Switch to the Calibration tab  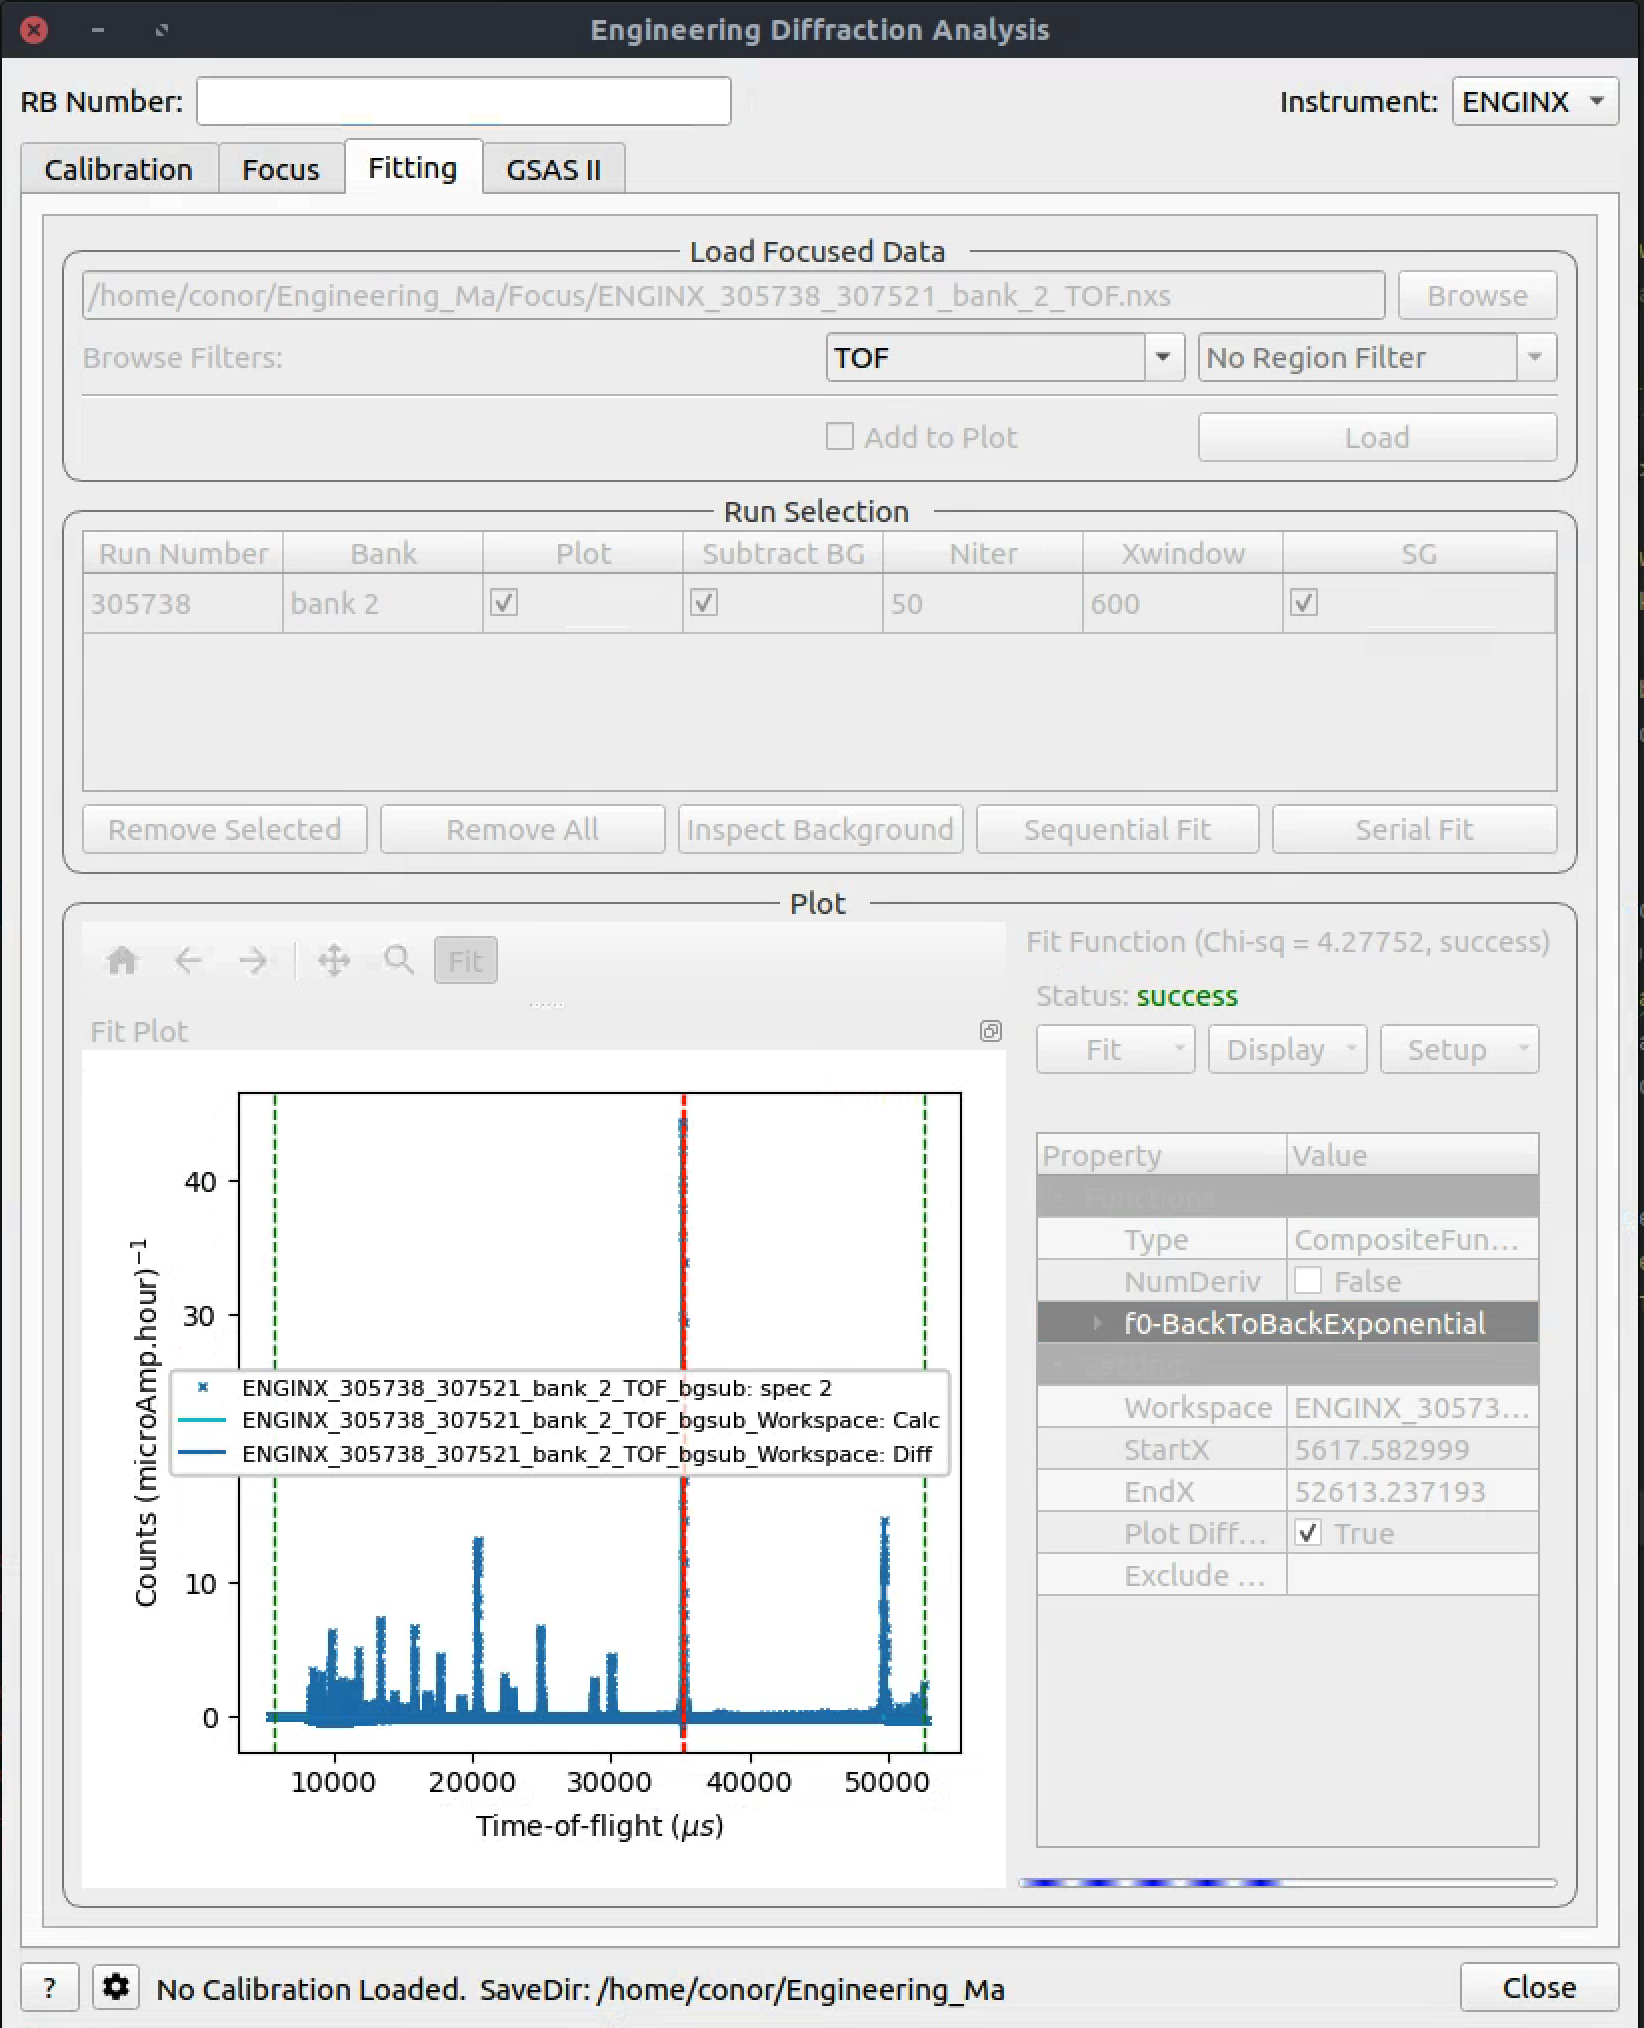click(x=119, y=169)
